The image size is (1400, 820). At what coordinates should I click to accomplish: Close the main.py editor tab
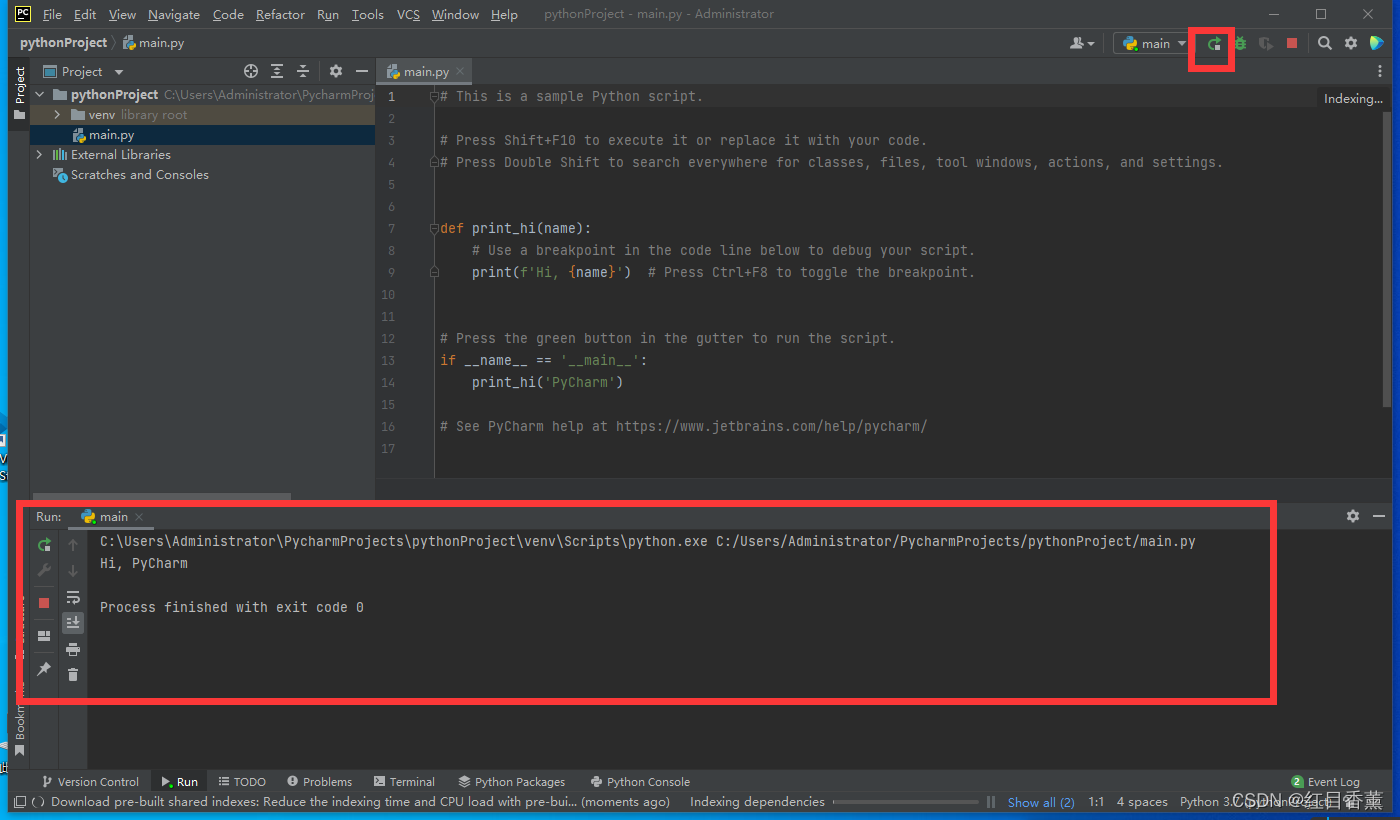pyautogui.click(x=460, y=72)
